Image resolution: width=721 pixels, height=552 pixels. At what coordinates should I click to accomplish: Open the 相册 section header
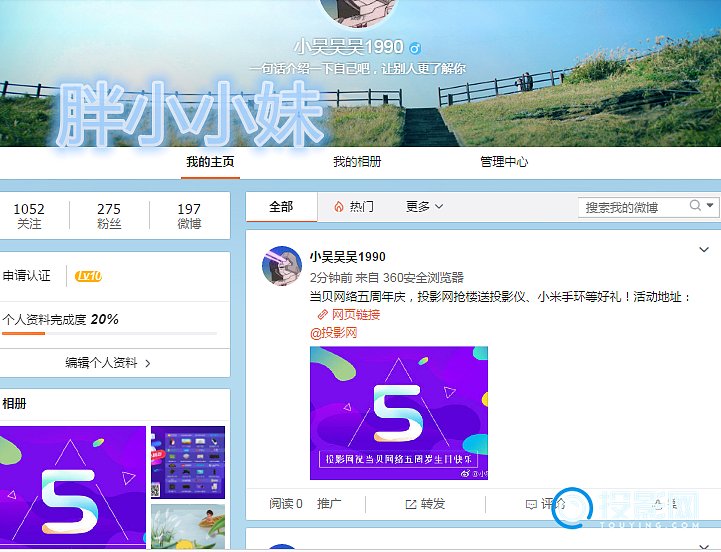pyautogui.click(x=14, y=403)
